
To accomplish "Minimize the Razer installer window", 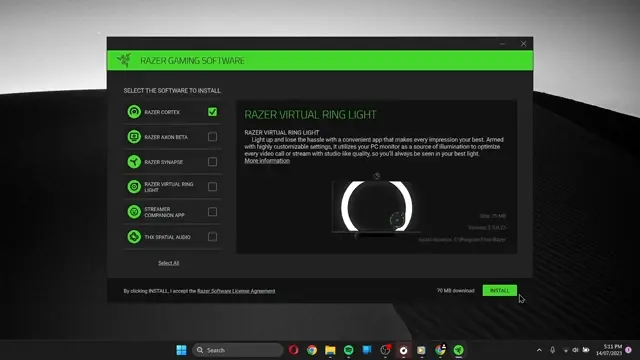I will pos(502,44).
